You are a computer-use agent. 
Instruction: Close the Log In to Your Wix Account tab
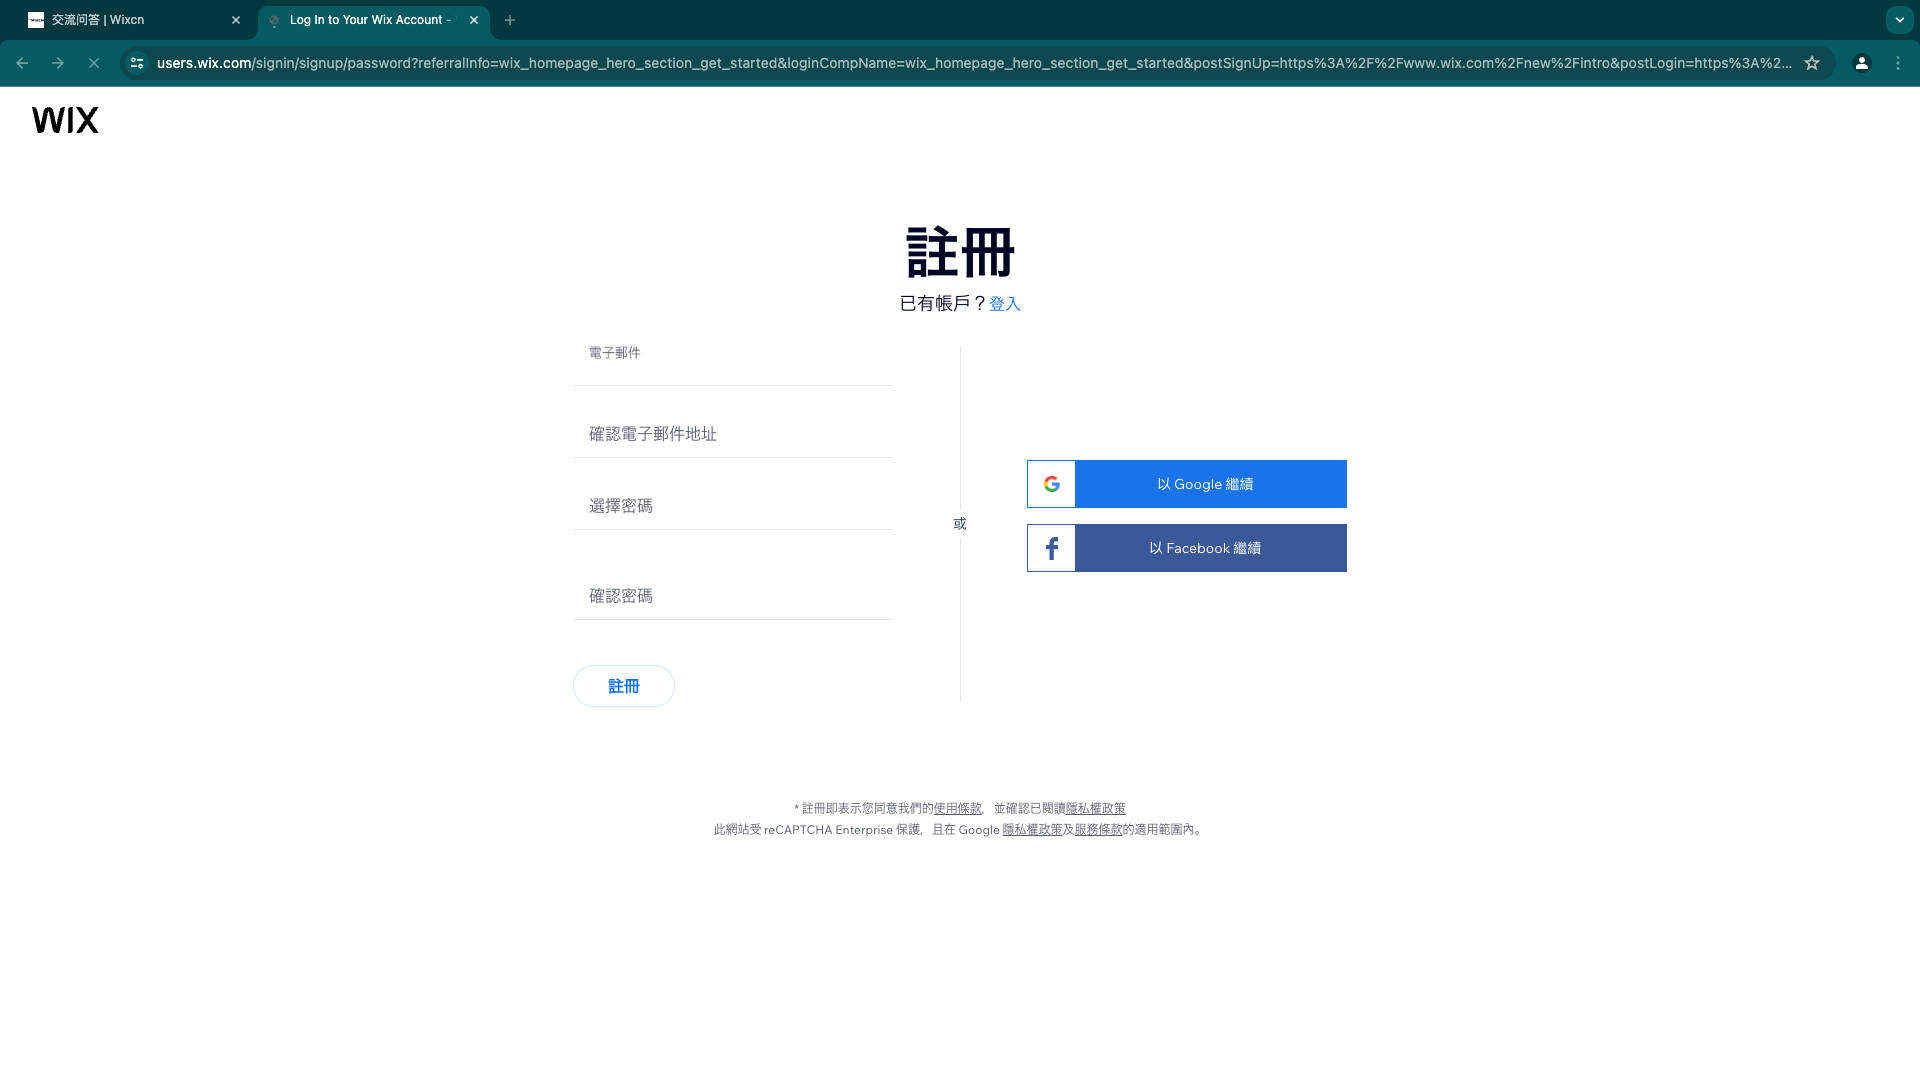coord(474,20)
